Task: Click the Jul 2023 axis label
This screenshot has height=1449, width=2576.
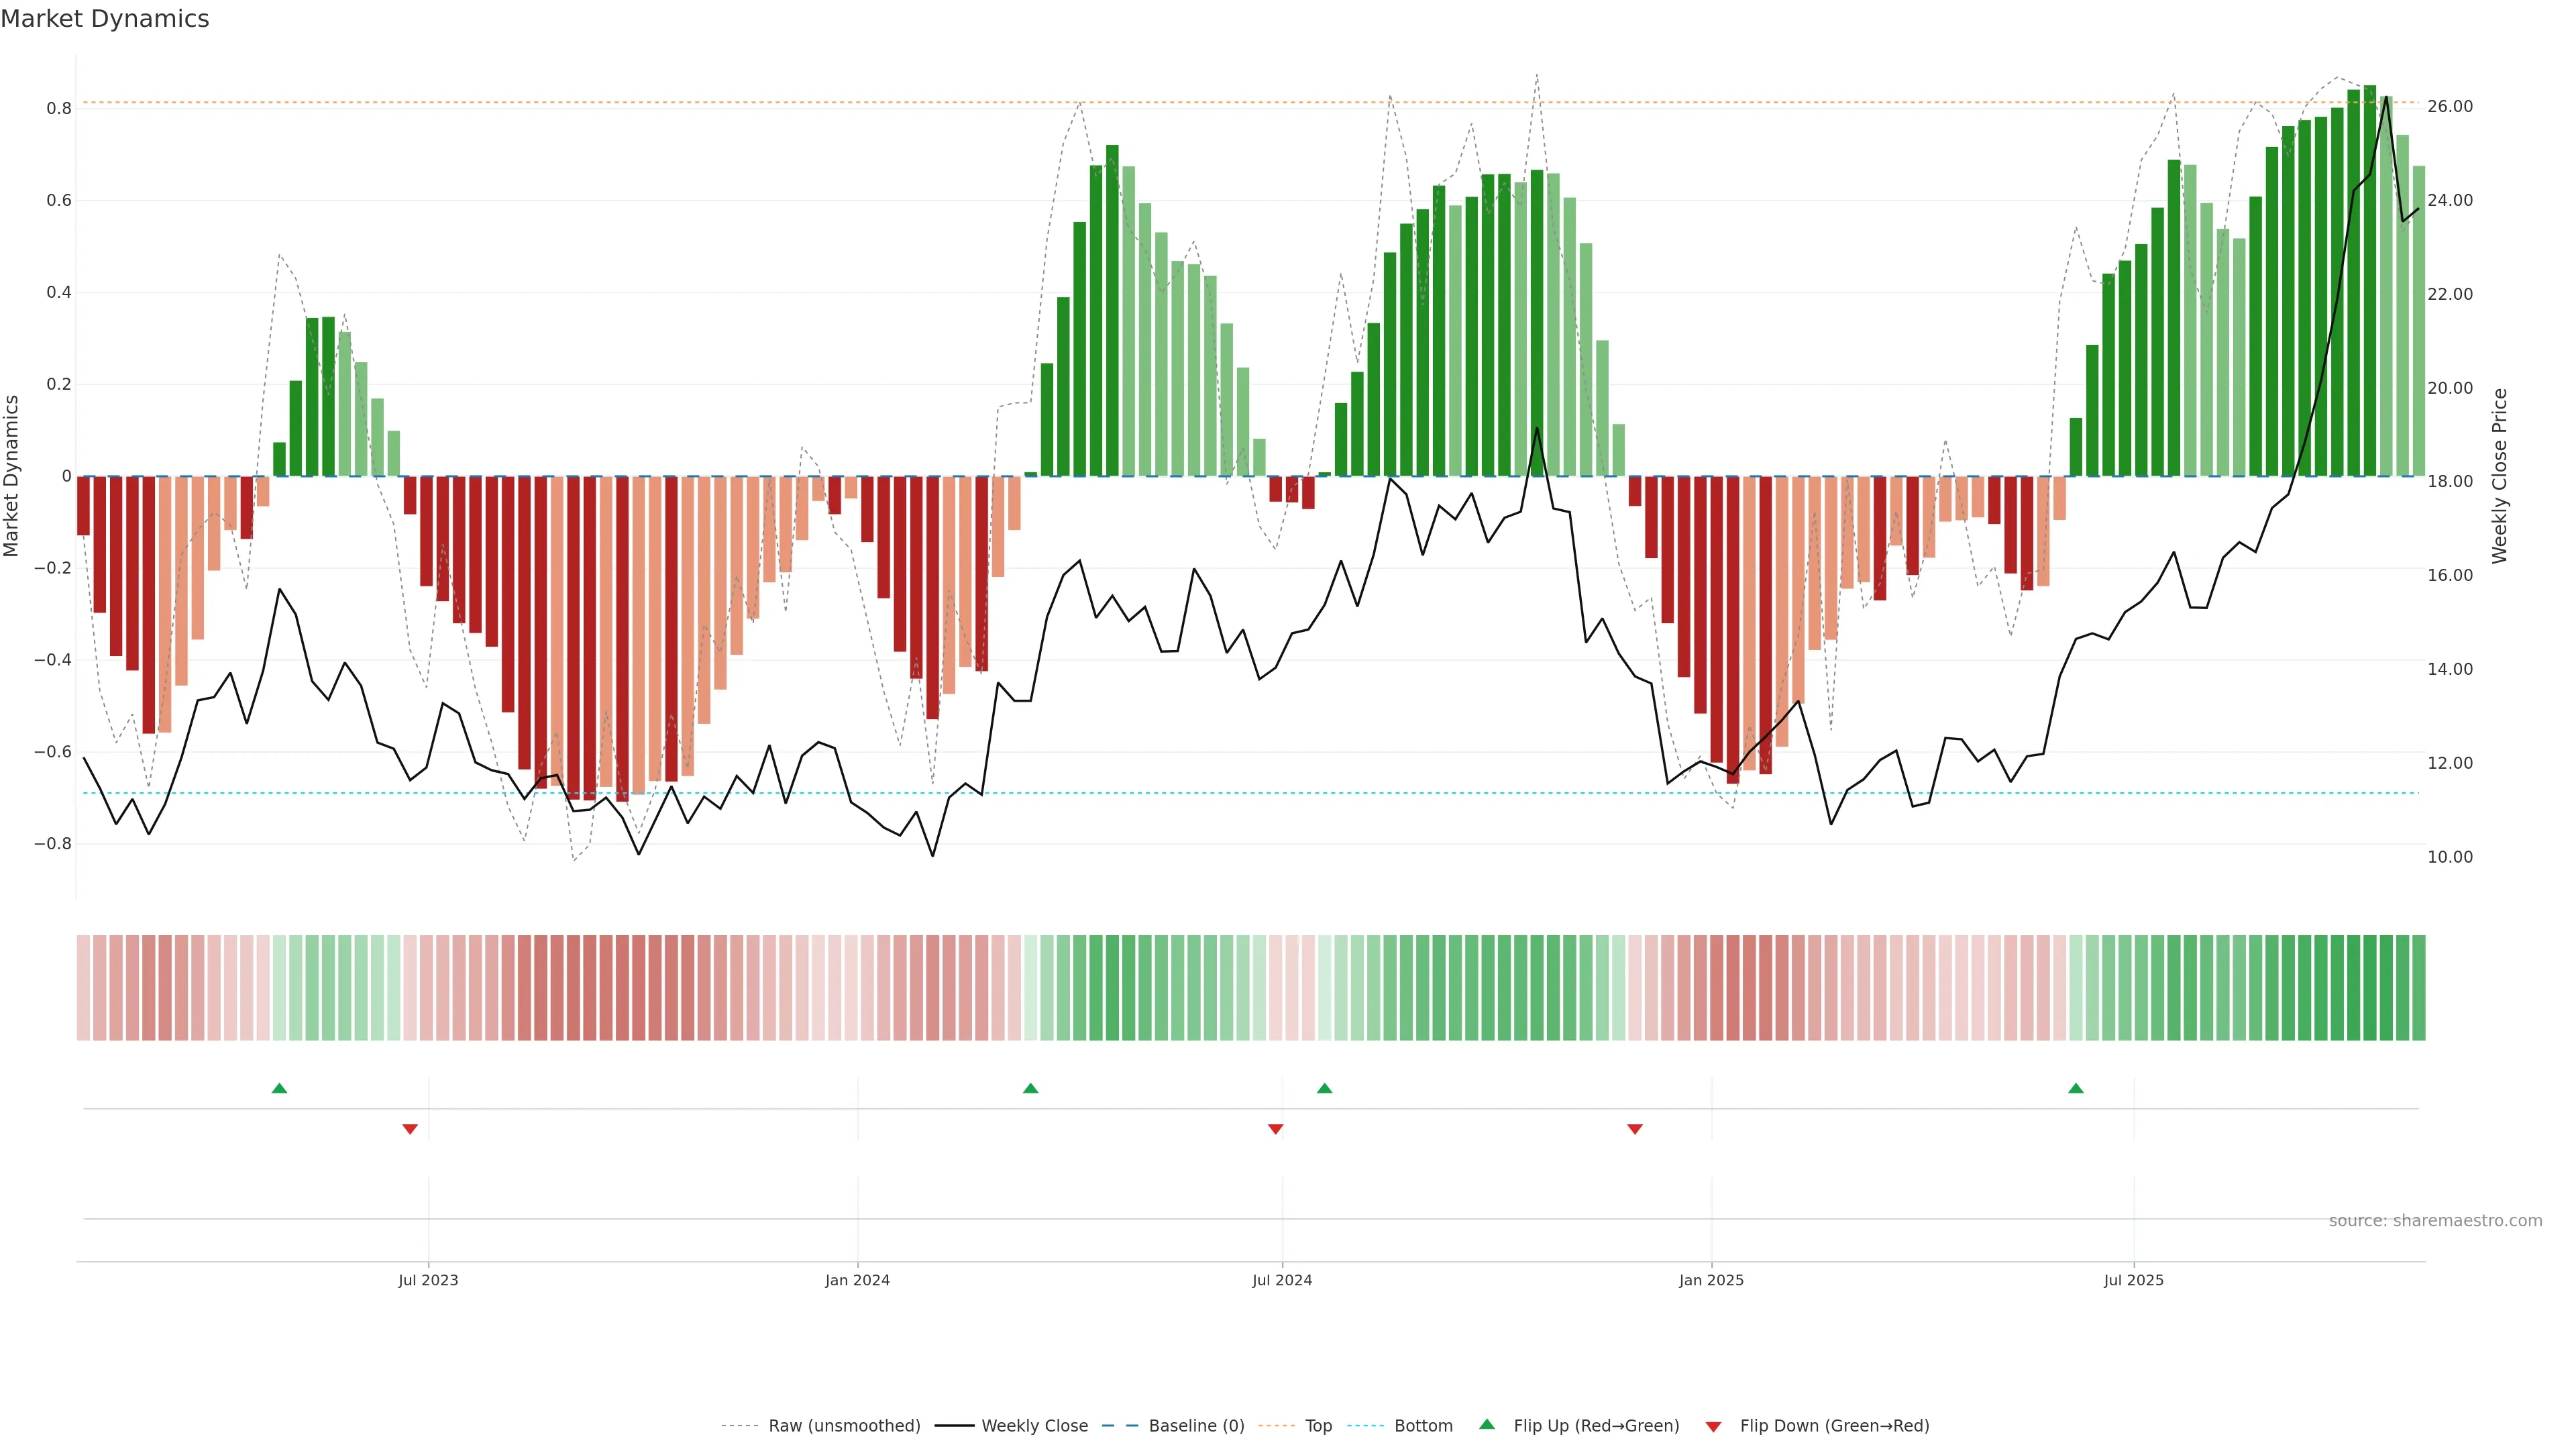Action: (428, 1280)
